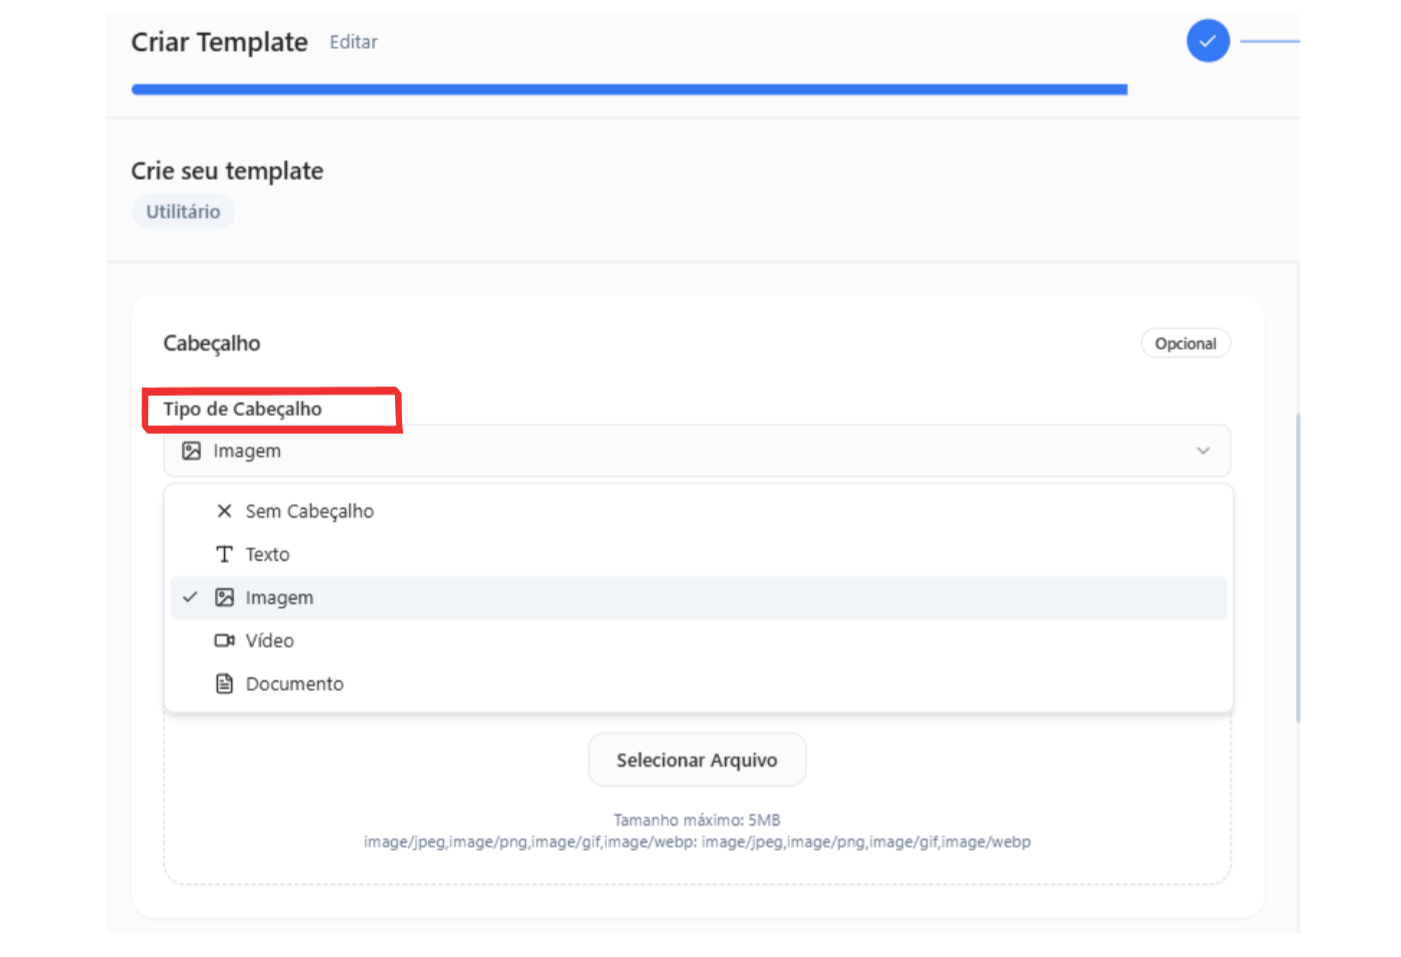
Task: Click the blue checkmark step circle
Action: (x=1207, y=41)
